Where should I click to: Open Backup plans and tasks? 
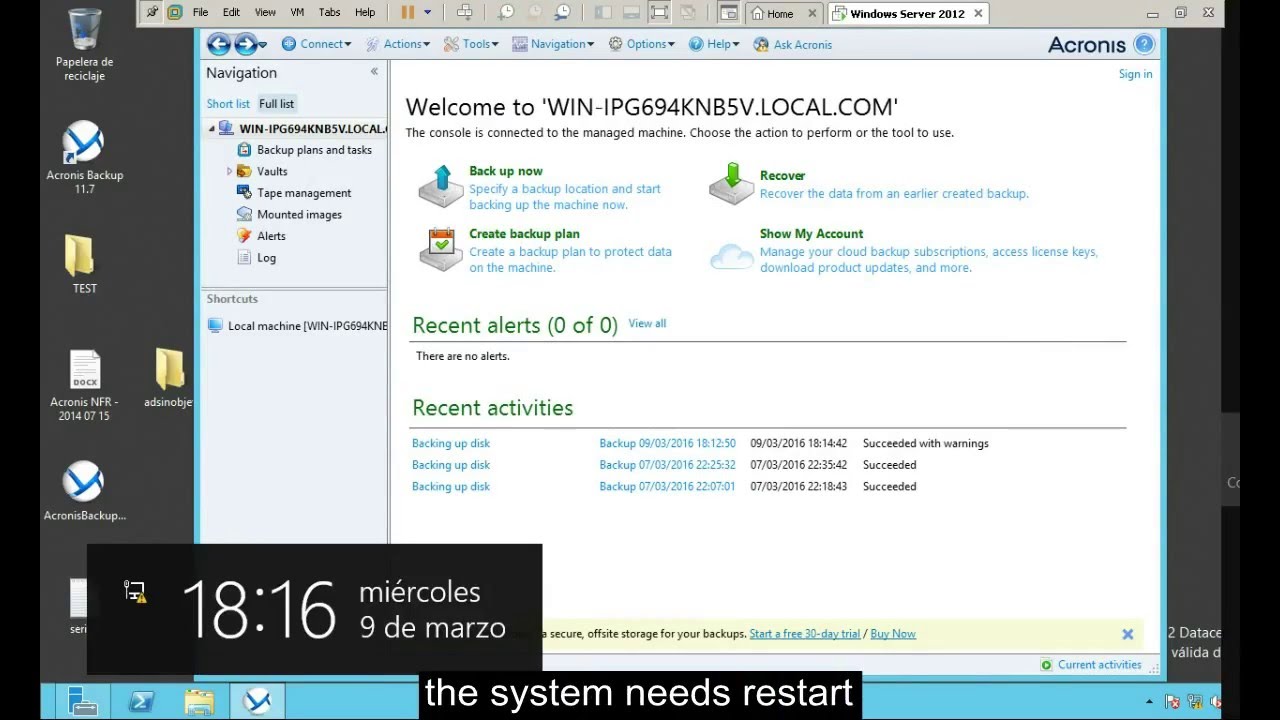pyautogui.click(x=314, y=150)
